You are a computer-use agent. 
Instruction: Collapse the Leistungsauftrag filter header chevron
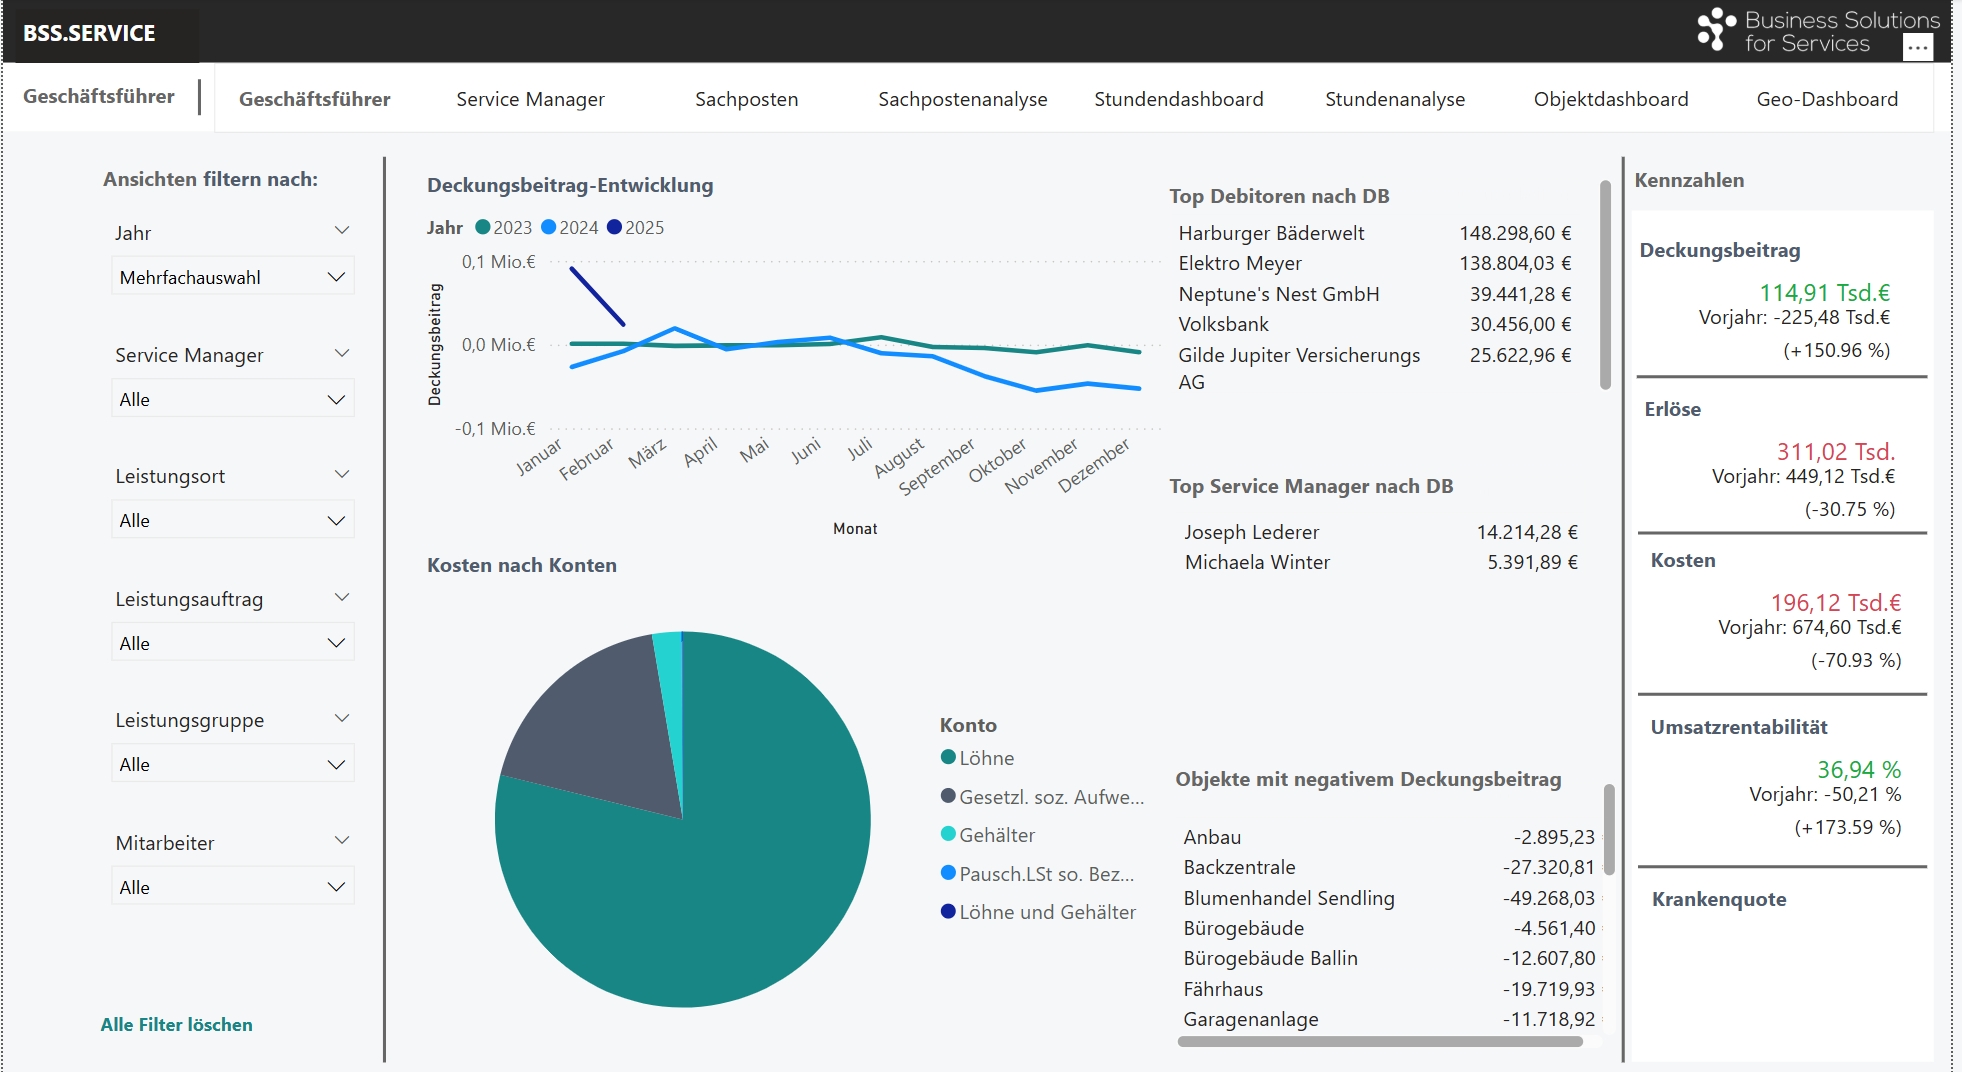341,598
